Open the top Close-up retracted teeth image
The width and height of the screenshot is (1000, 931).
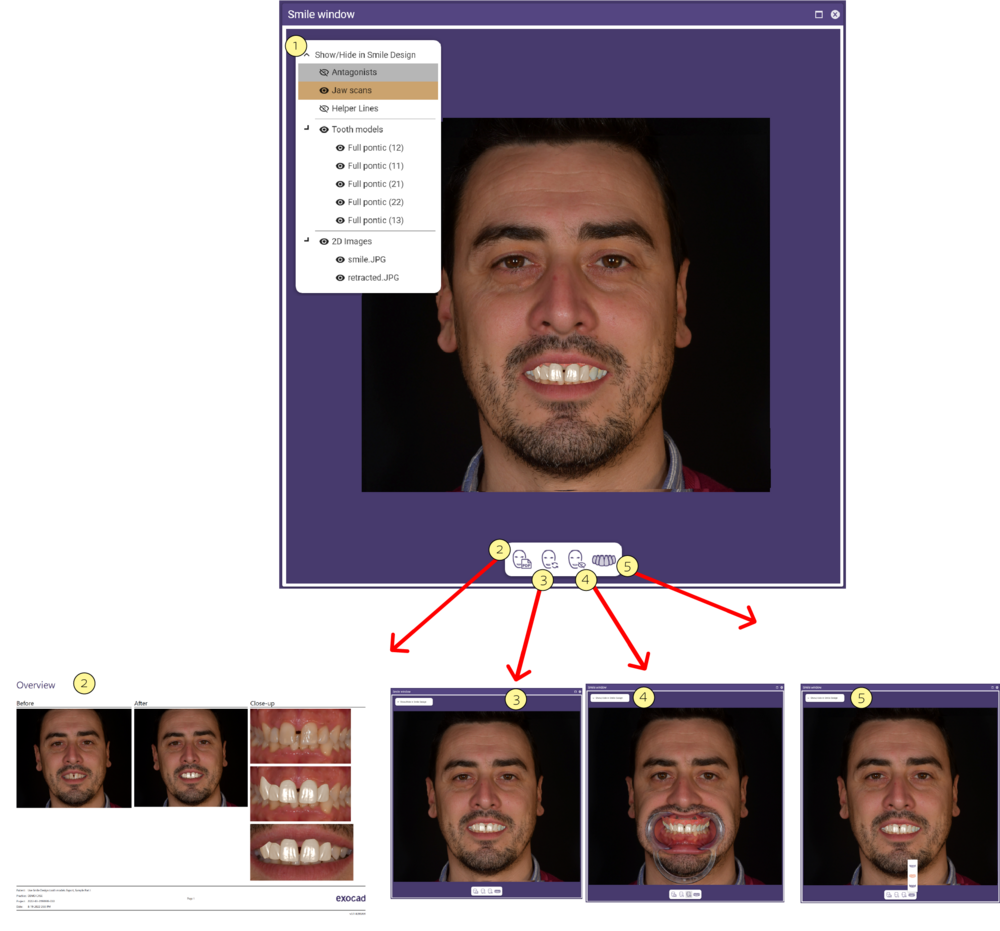(x=300, y=737)
